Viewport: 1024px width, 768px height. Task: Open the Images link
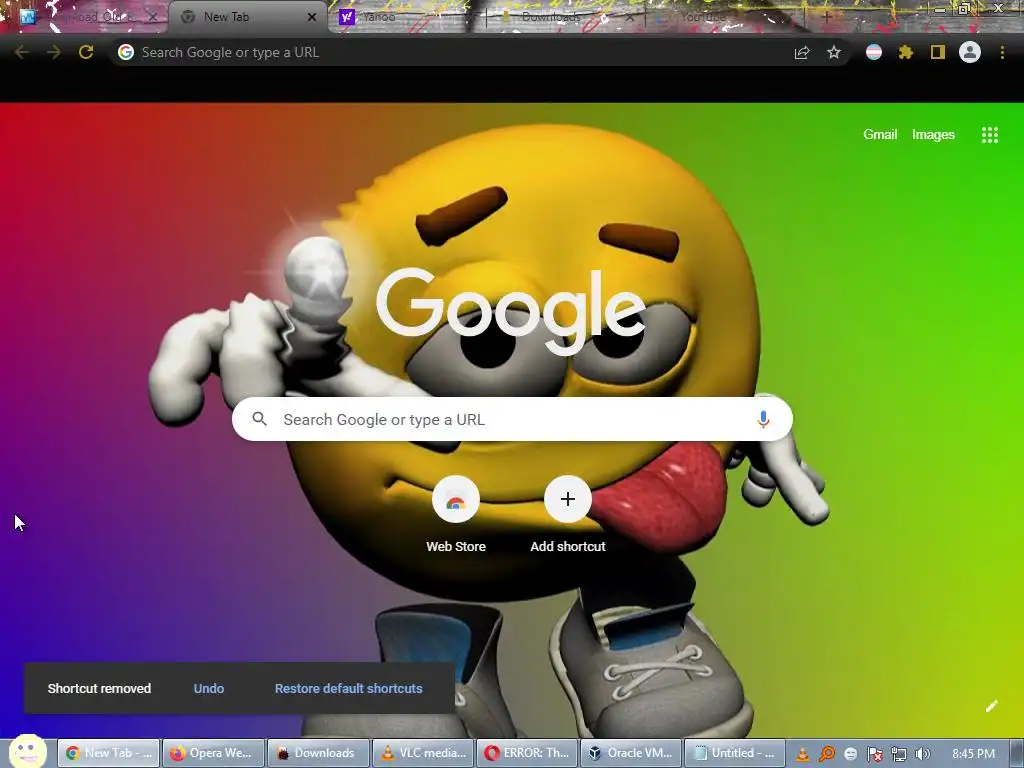pos(933,135)
